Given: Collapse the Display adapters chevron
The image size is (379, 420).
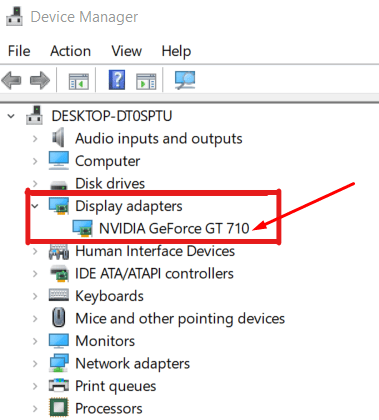Looking at the screenshot, I should pyautogui.click(x=35, y=206).
